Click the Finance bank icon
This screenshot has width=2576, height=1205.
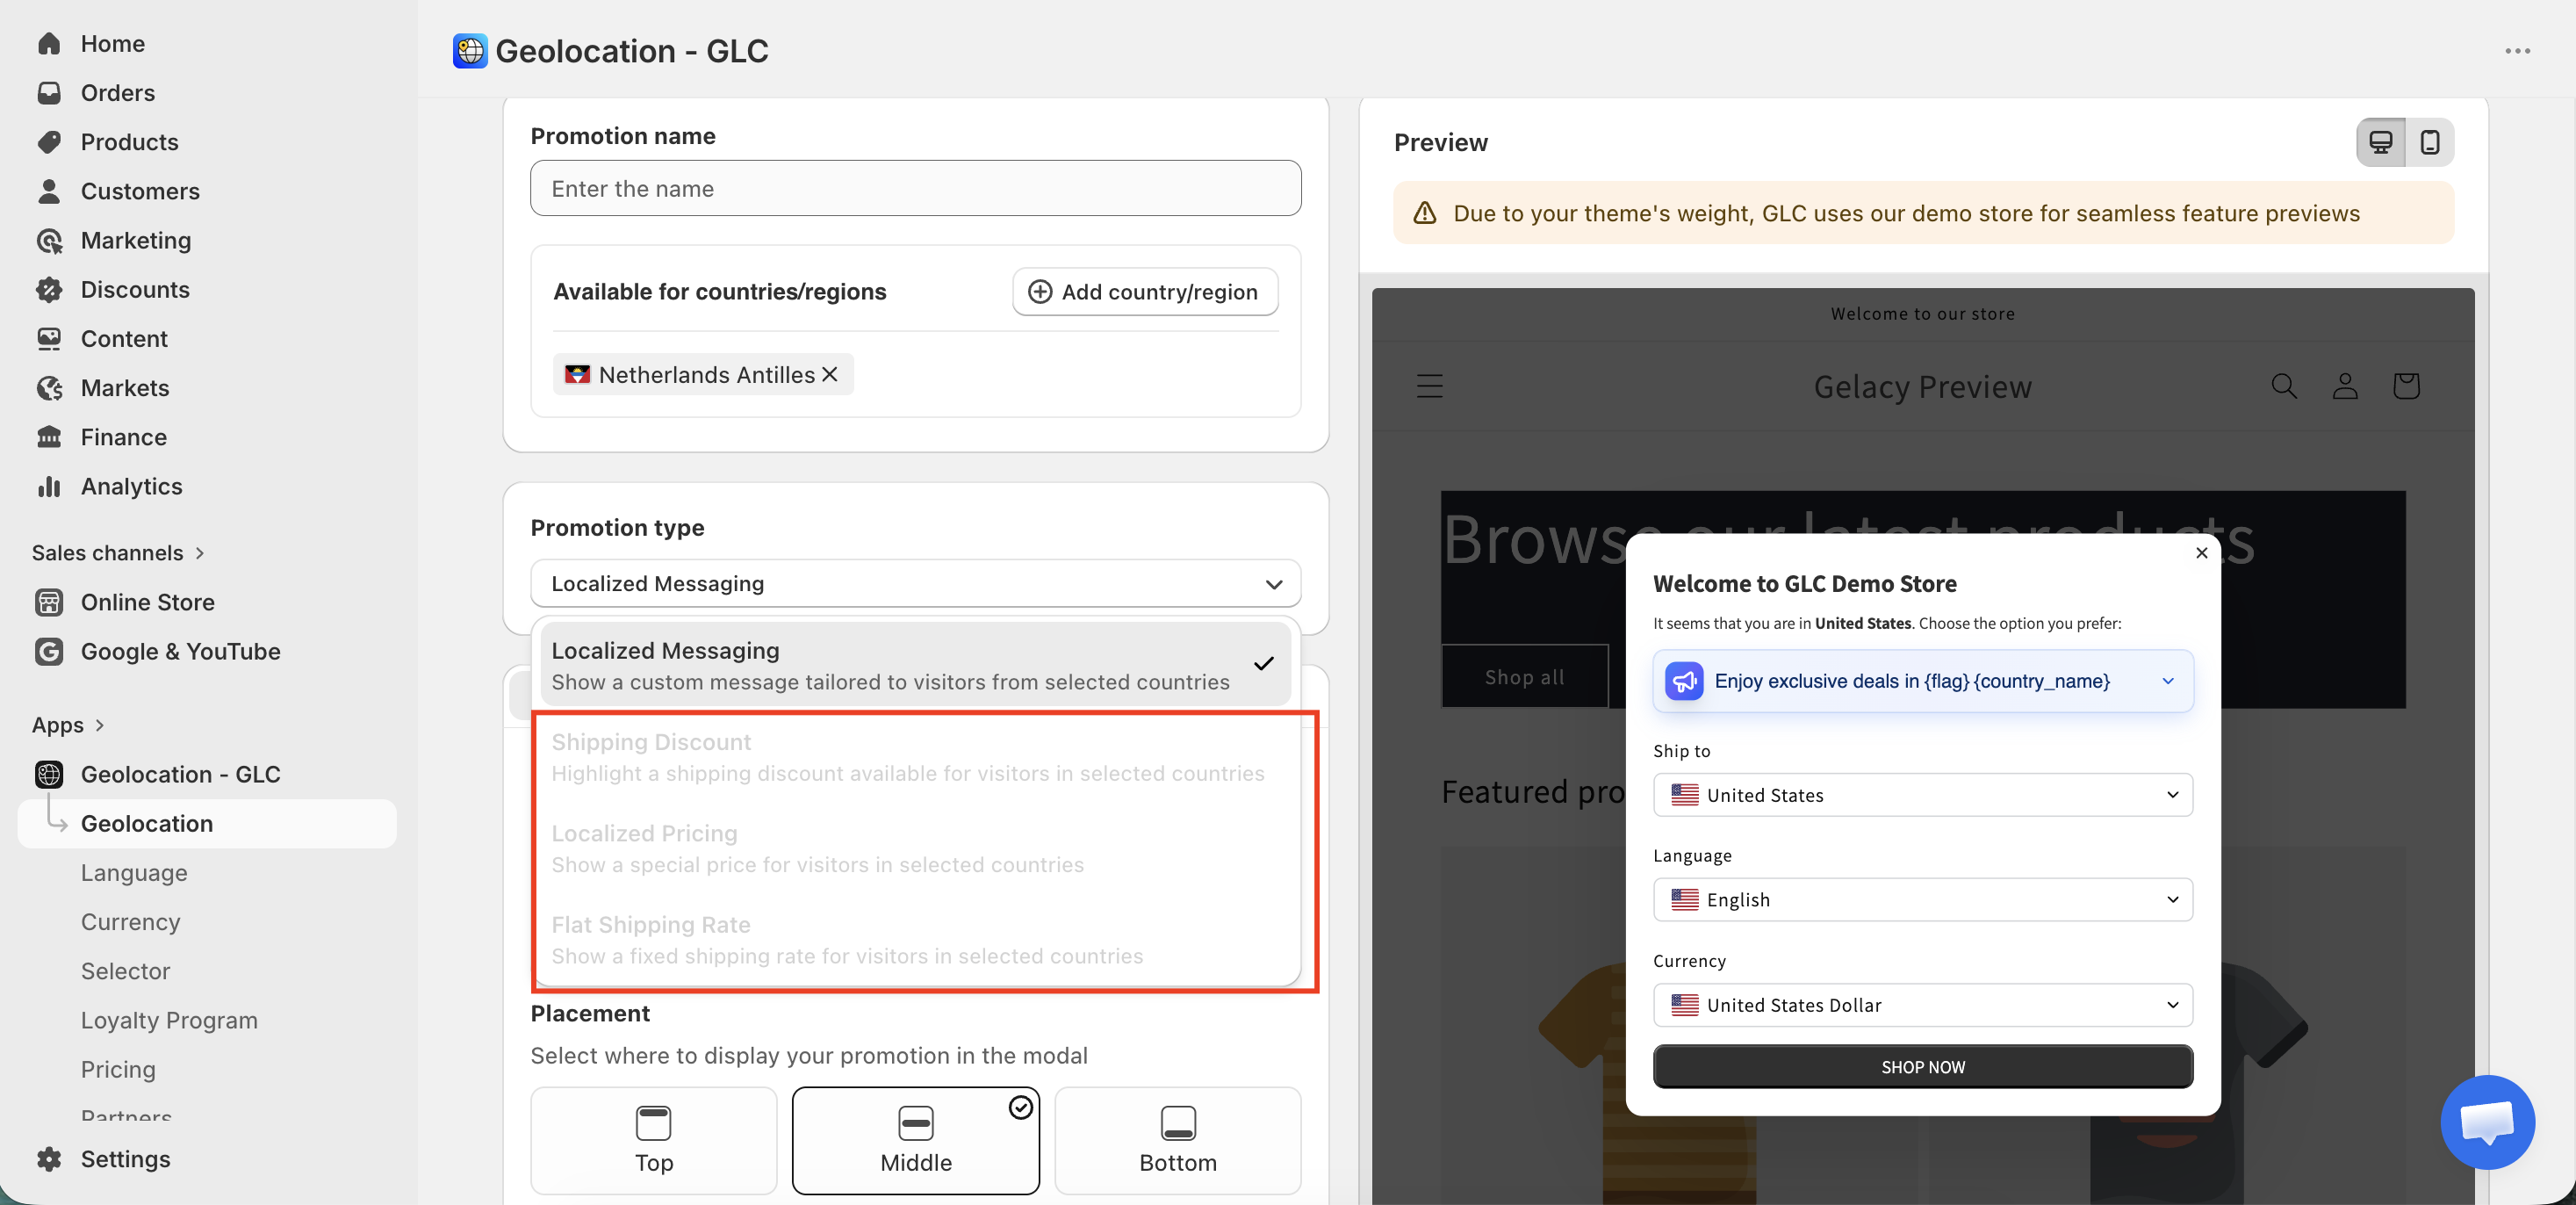[x=49, y=436]
